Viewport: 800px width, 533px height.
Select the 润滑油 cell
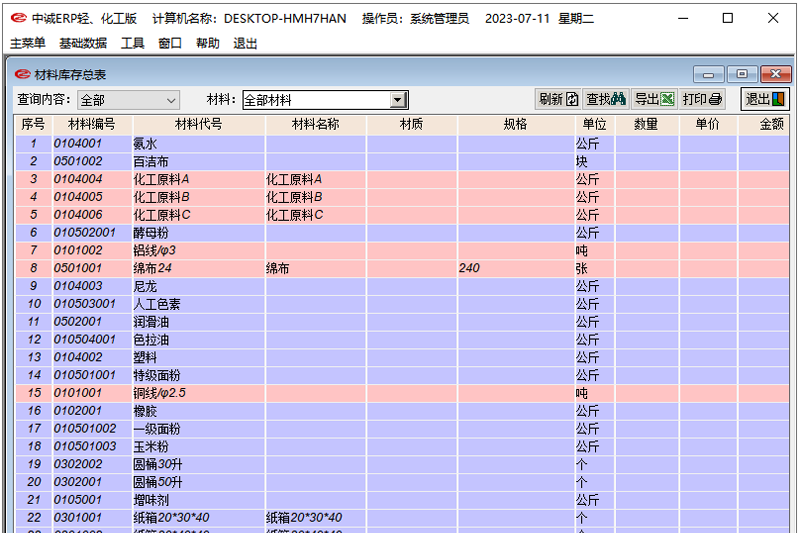click(x=198, y=322)
